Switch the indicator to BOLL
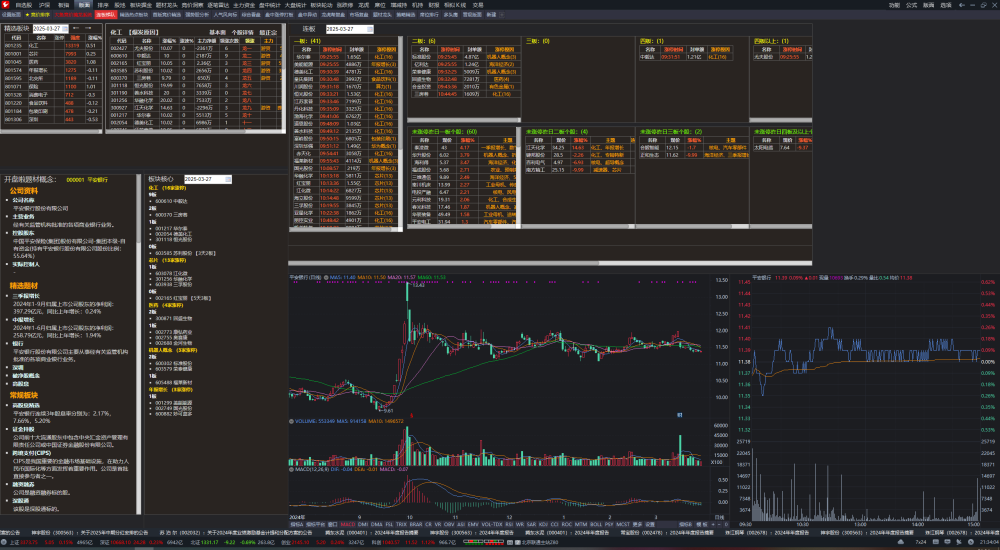Screen dimensions: 1000x550 click(x=596, y=524)
